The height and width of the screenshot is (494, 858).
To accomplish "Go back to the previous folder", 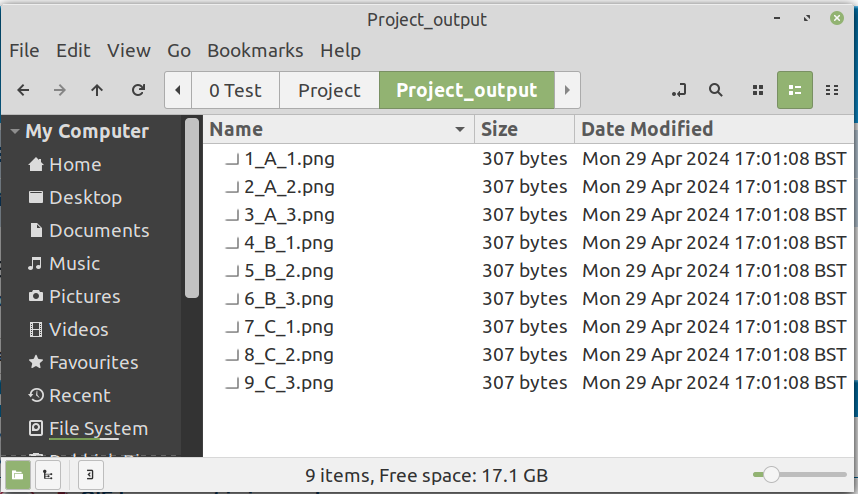I will [23, 90].
